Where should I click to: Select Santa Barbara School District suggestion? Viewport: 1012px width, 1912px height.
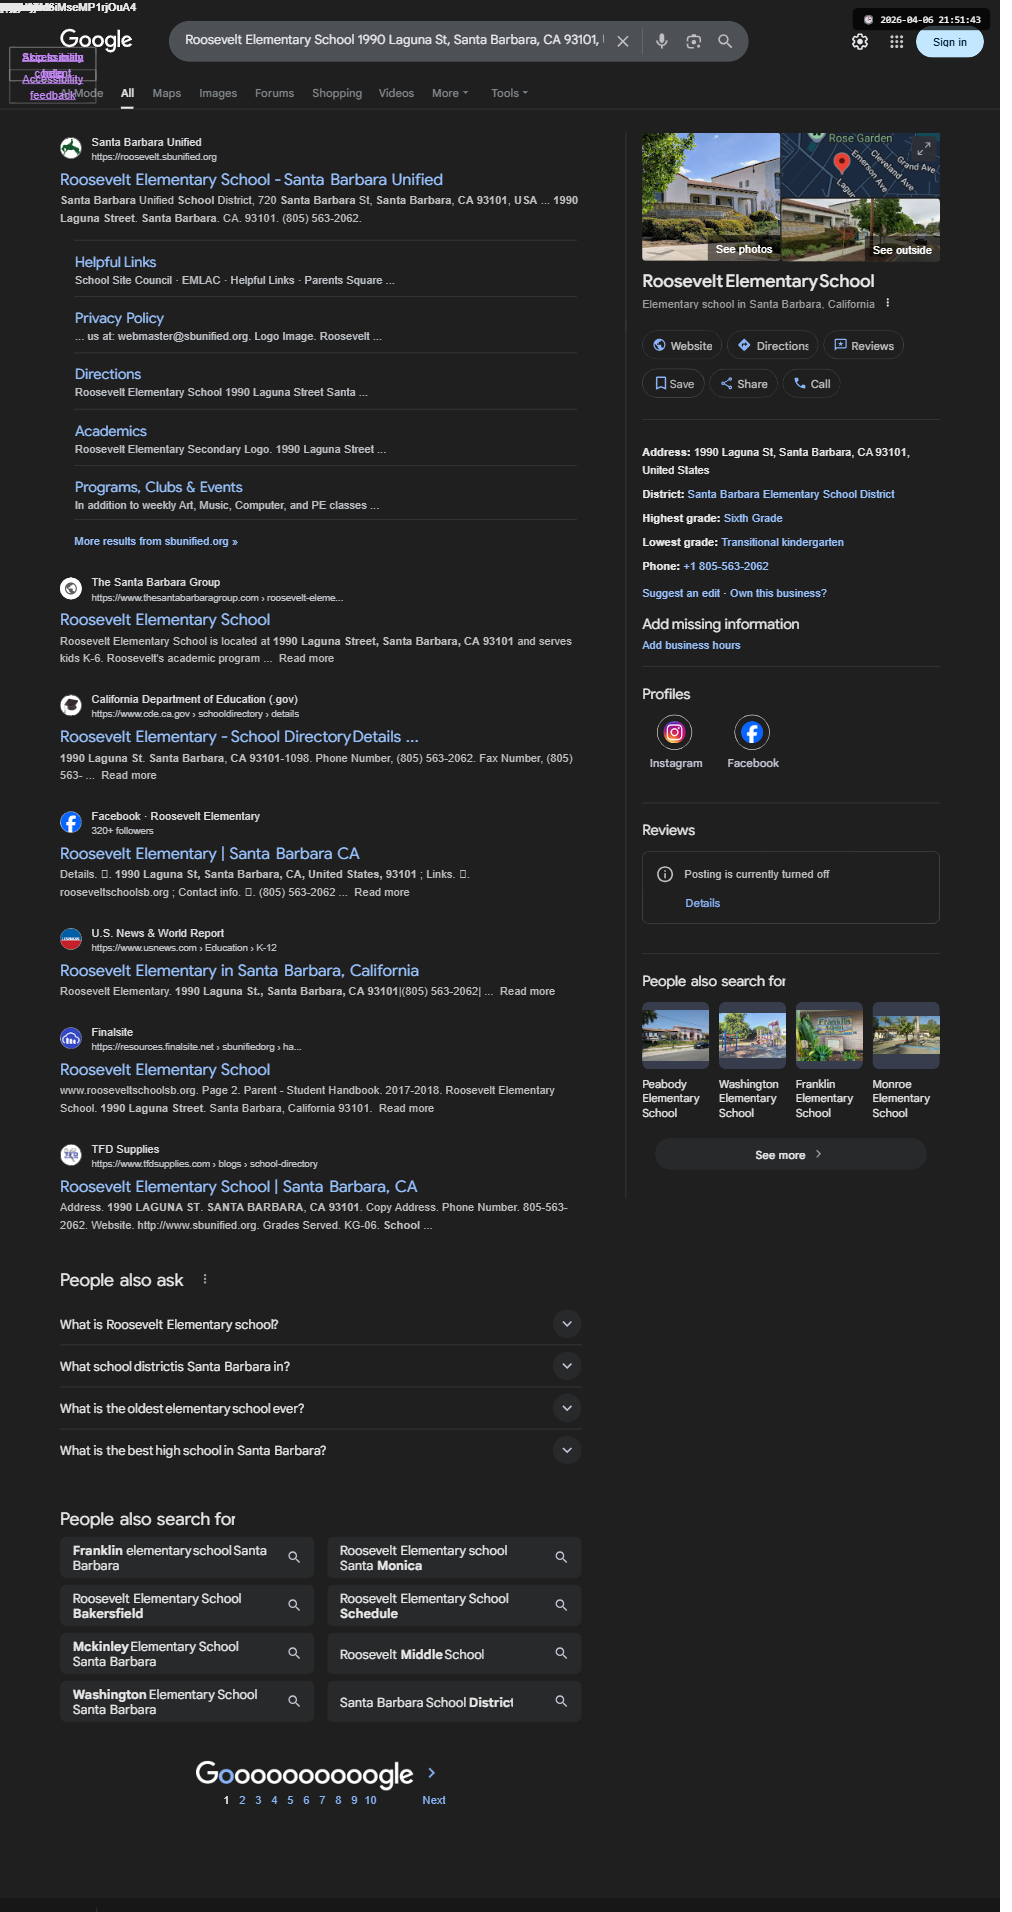[x=454, y=1701]
